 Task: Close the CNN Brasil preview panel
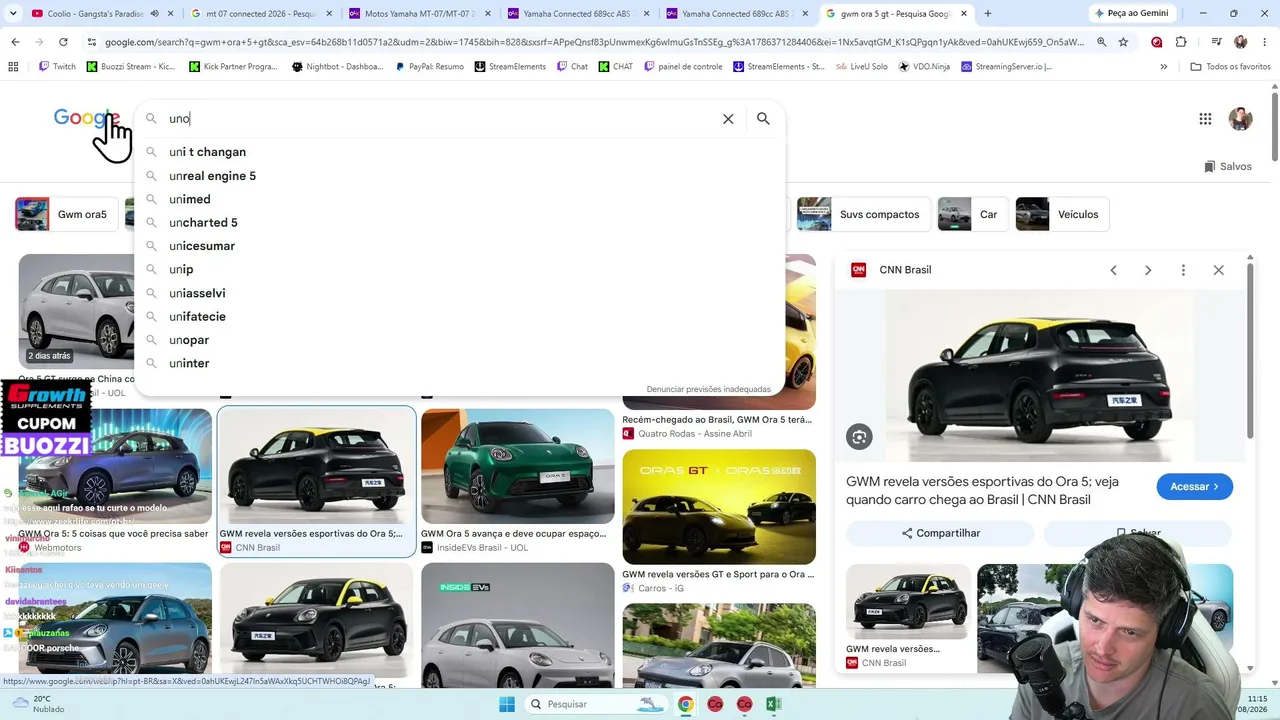click(1218, 270)
